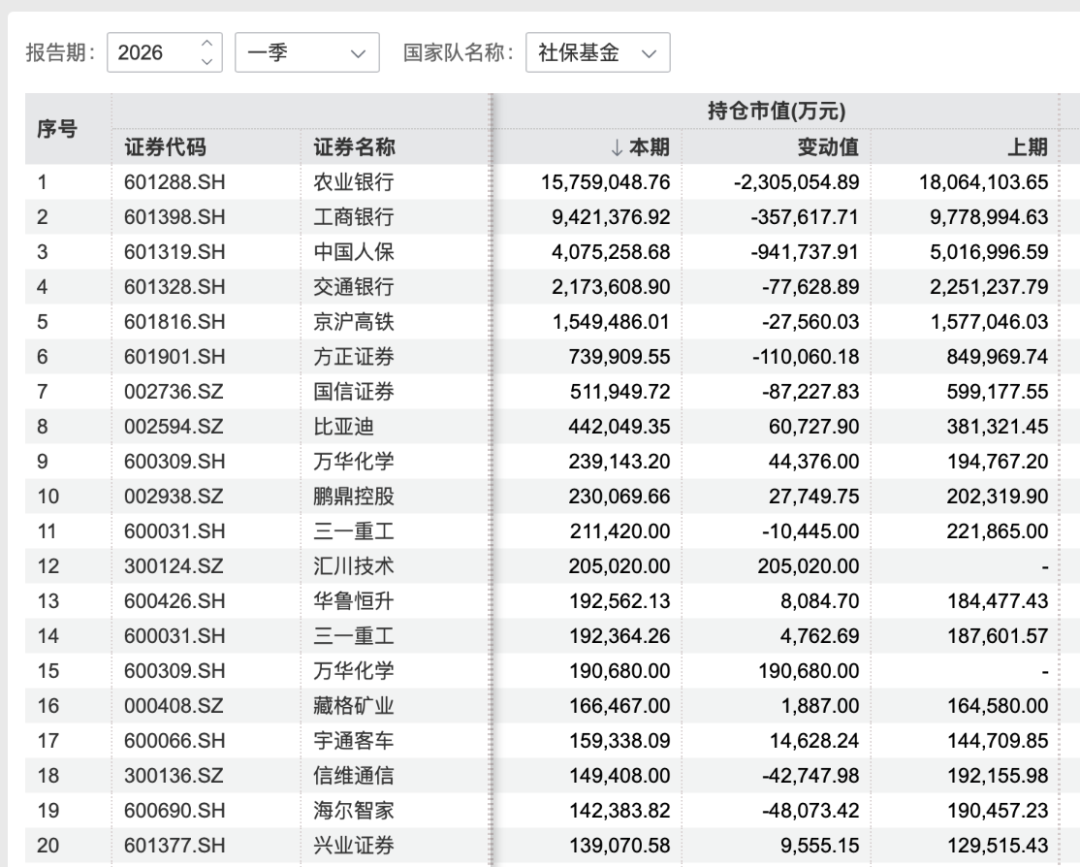Select stock code 600690.SH
1080x867 pixels.
pyautogui.click(x=175, y=811)
